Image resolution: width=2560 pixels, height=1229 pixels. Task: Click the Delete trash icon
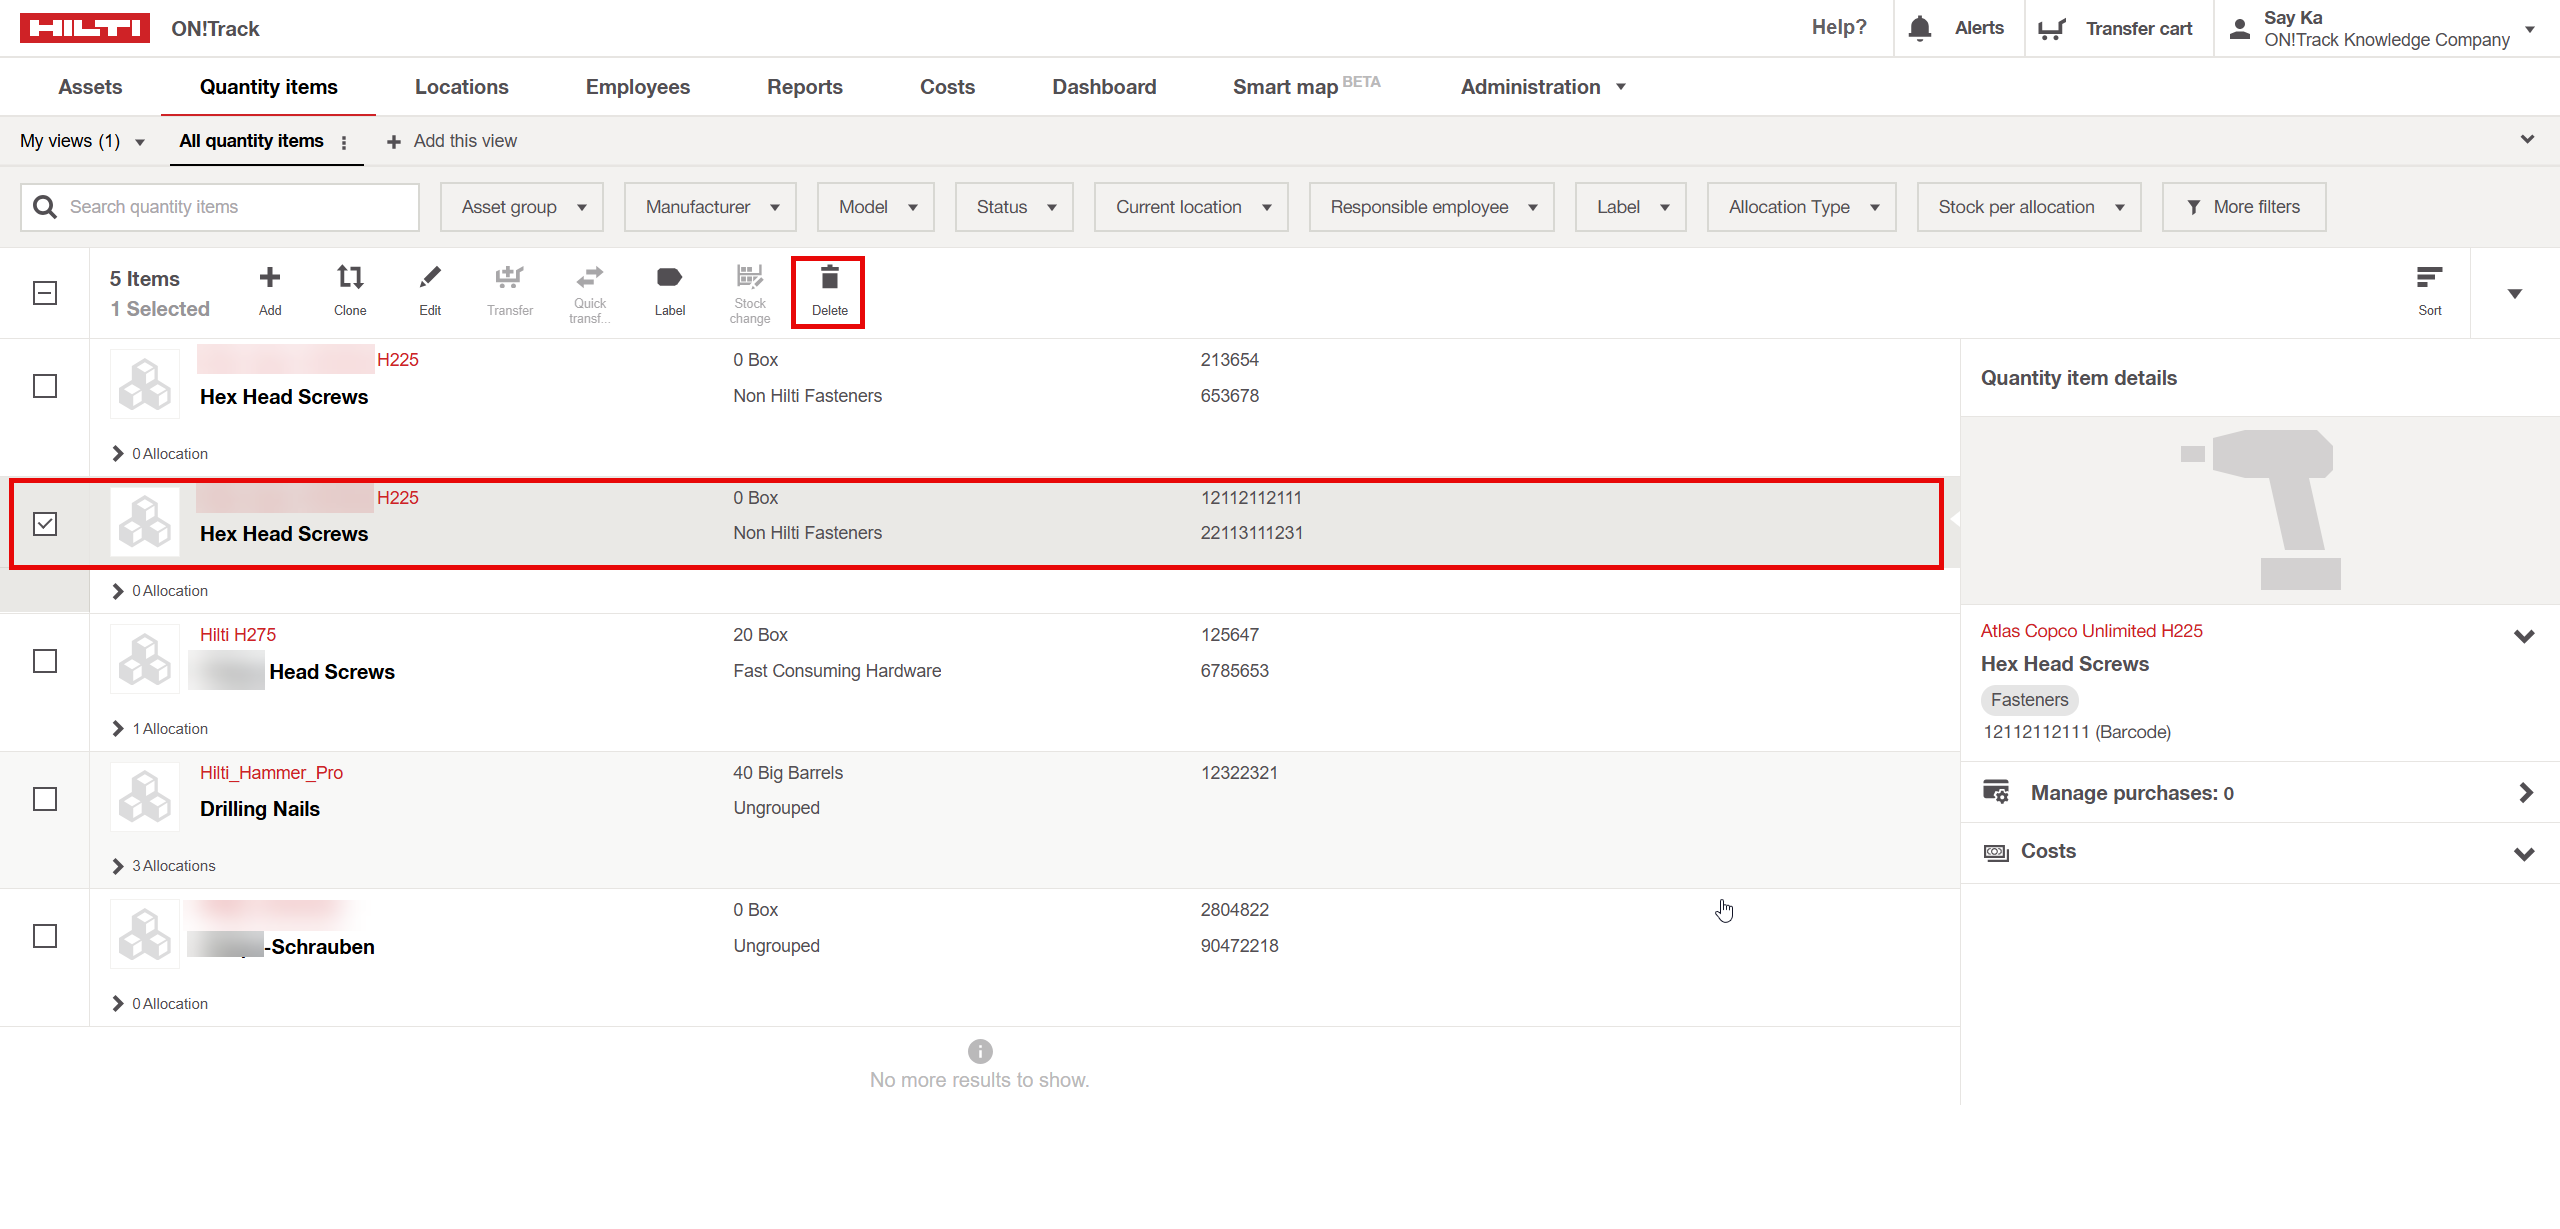click(x=829, y=279)
